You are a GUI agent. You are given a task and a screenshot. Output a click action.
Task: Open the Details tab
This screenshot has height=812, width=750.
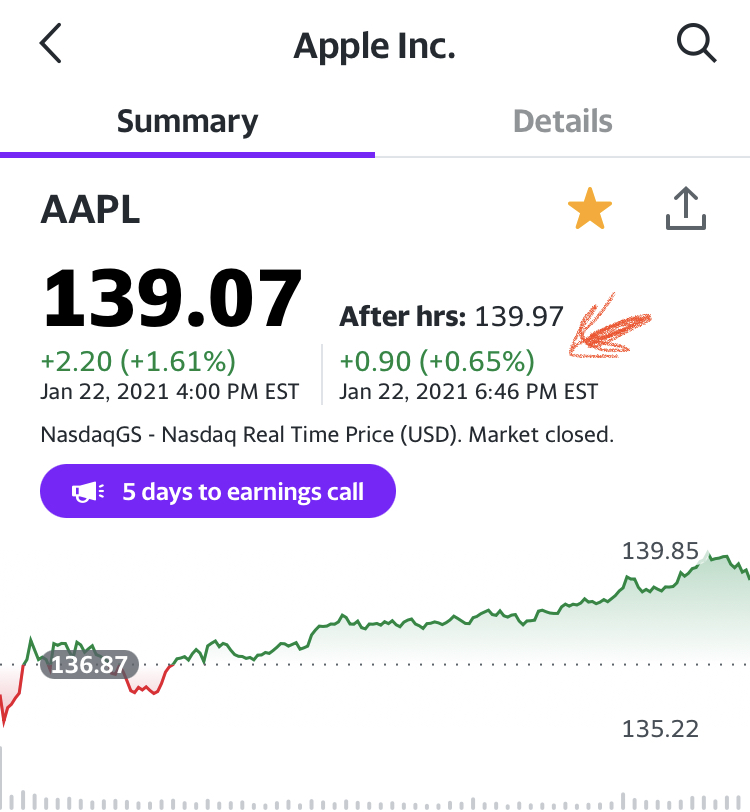click(562, 122)
